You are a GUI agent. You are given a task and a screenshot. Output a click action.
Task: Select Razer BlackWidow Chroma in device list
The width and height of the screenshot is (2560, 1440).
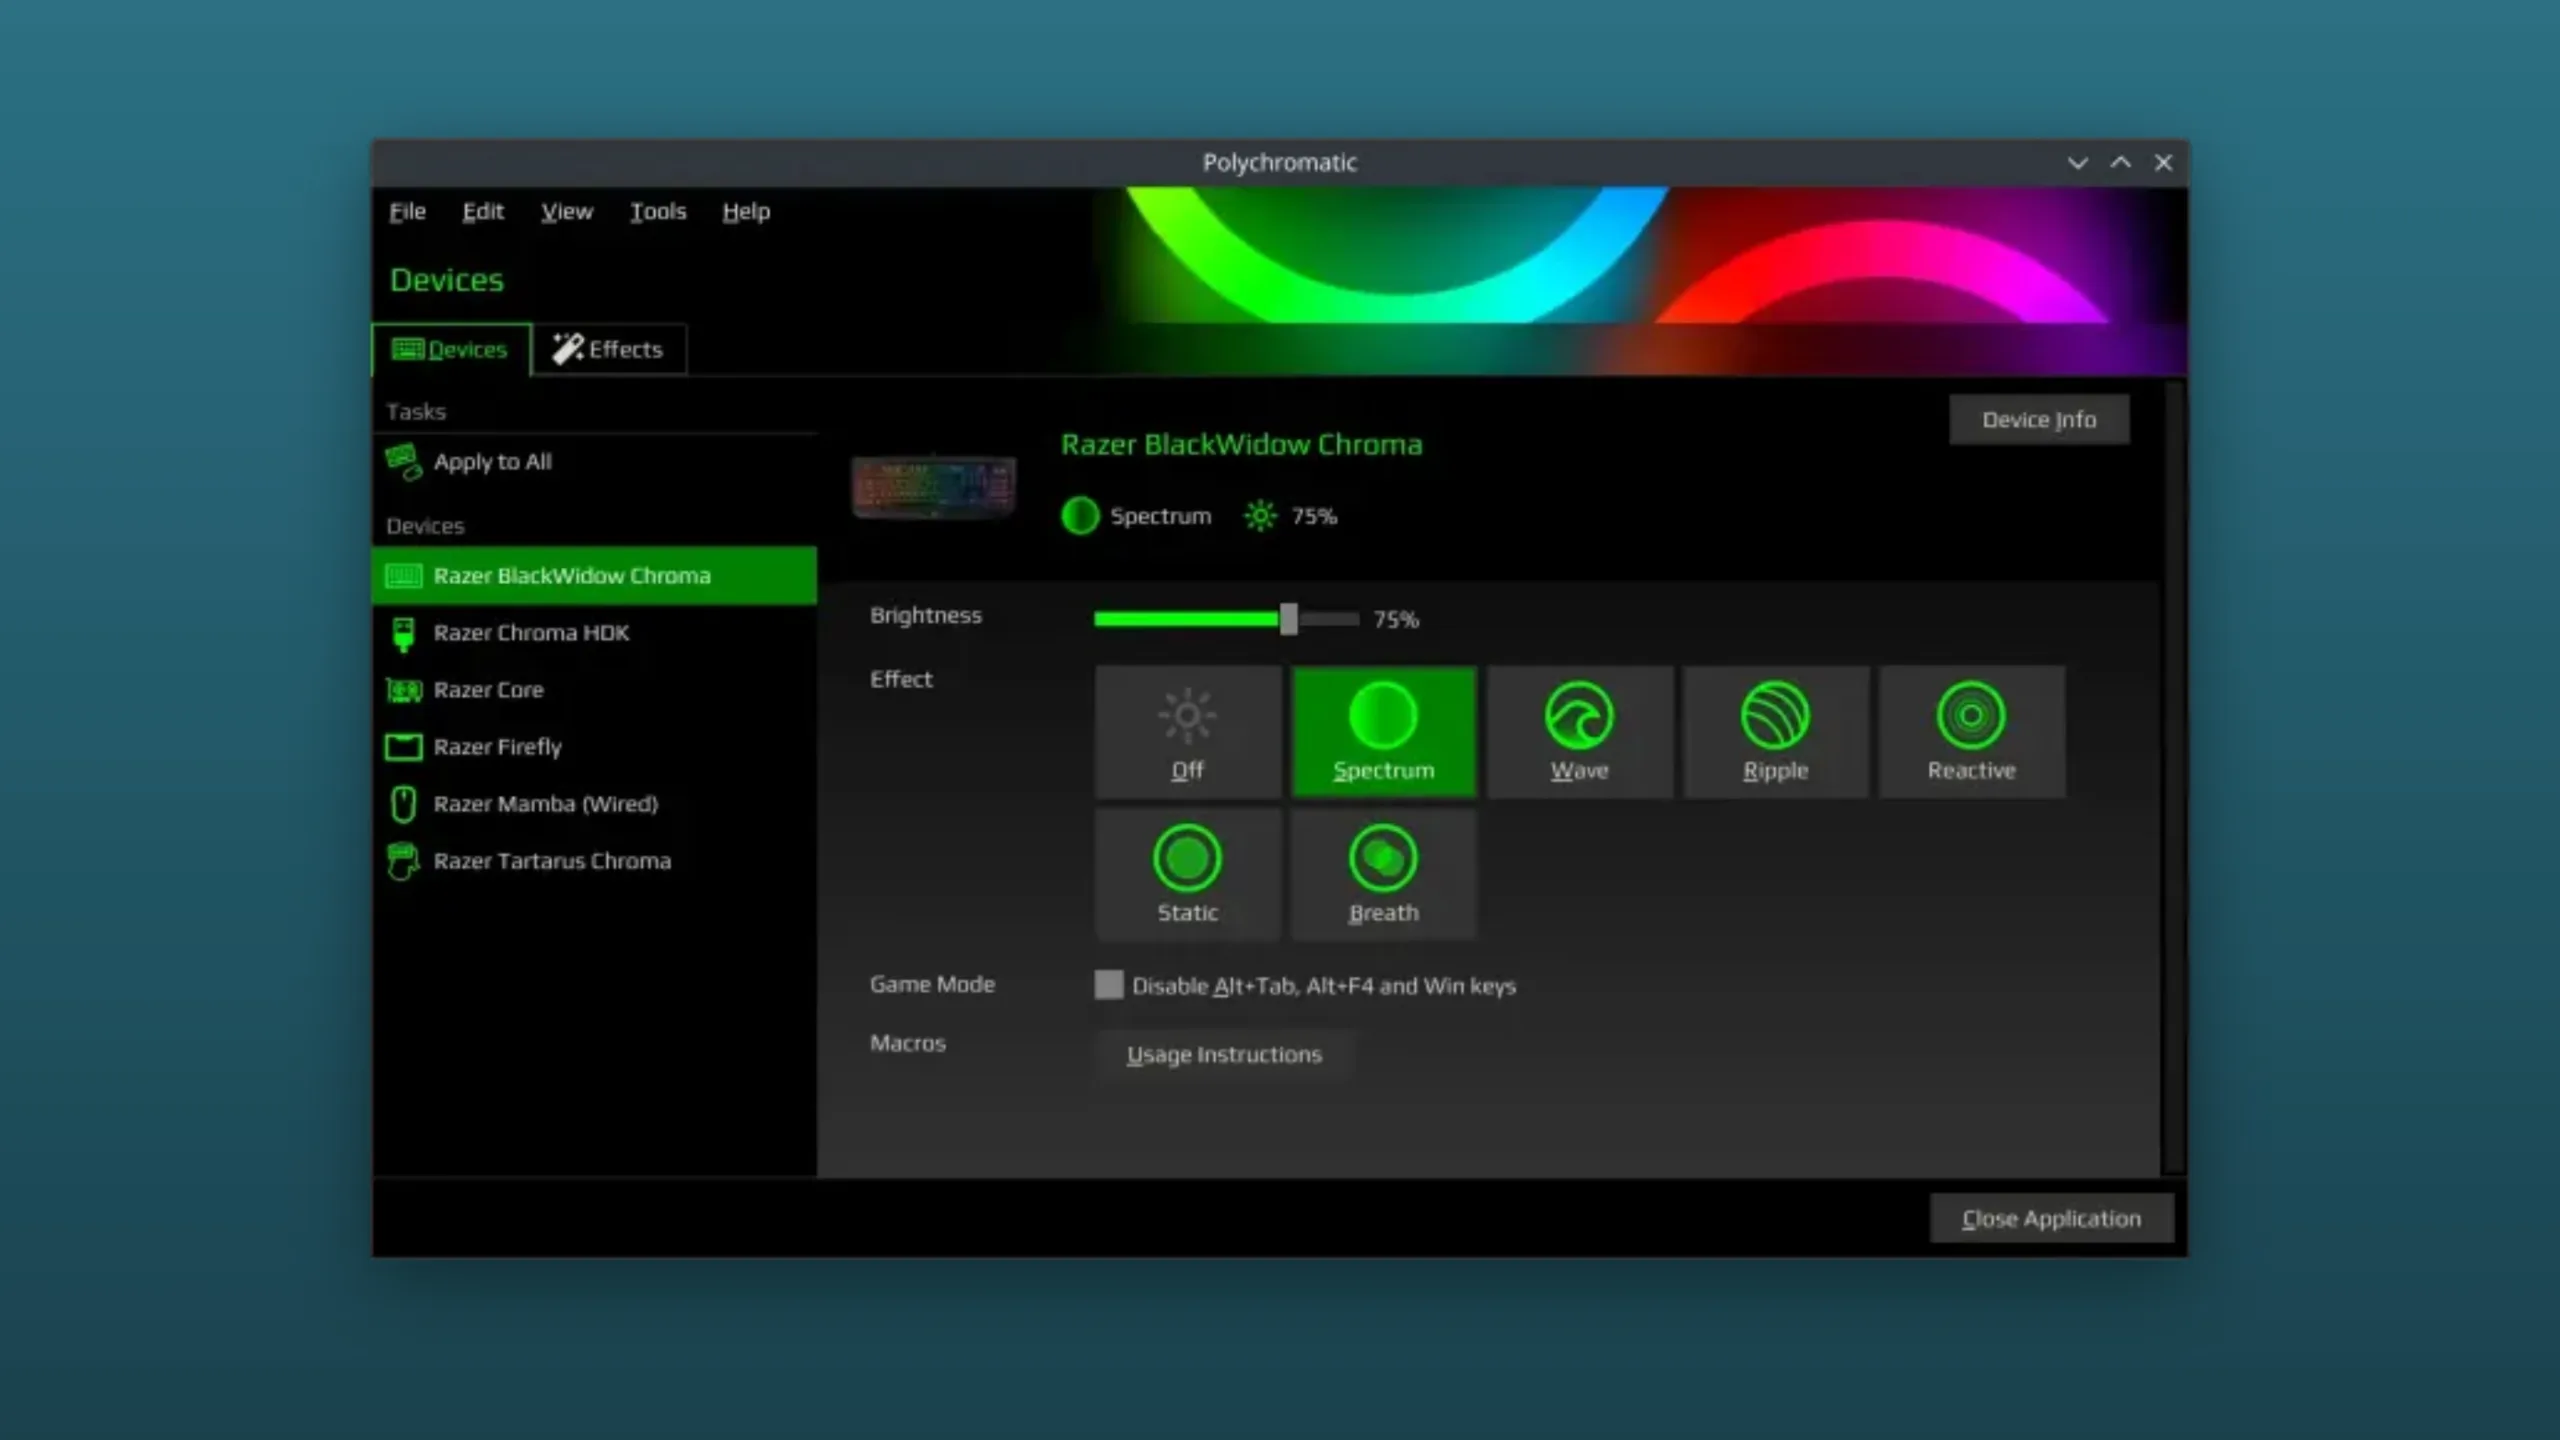pos(595,576)
